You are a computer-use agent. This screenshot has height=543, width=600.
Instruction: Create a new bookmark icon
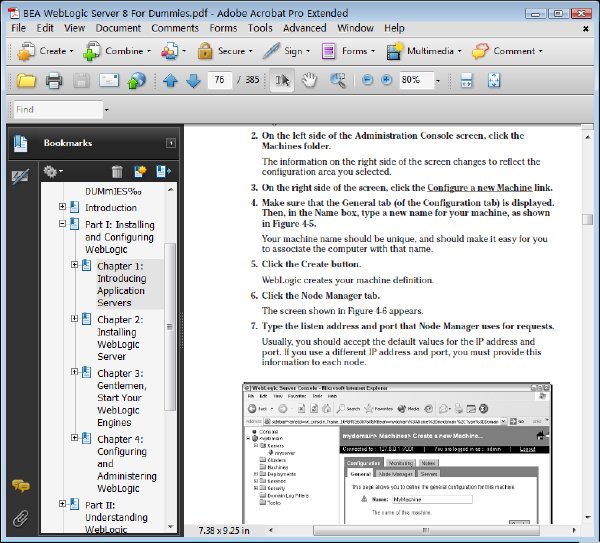[x=140, y=172]
